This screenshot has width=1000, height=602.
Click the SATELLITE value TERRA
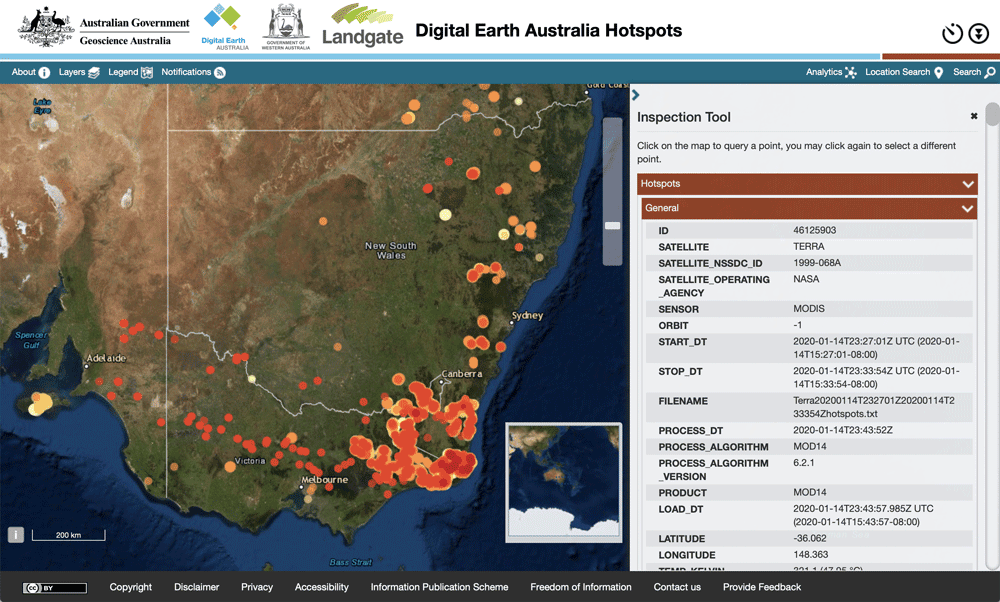(809, 246)
